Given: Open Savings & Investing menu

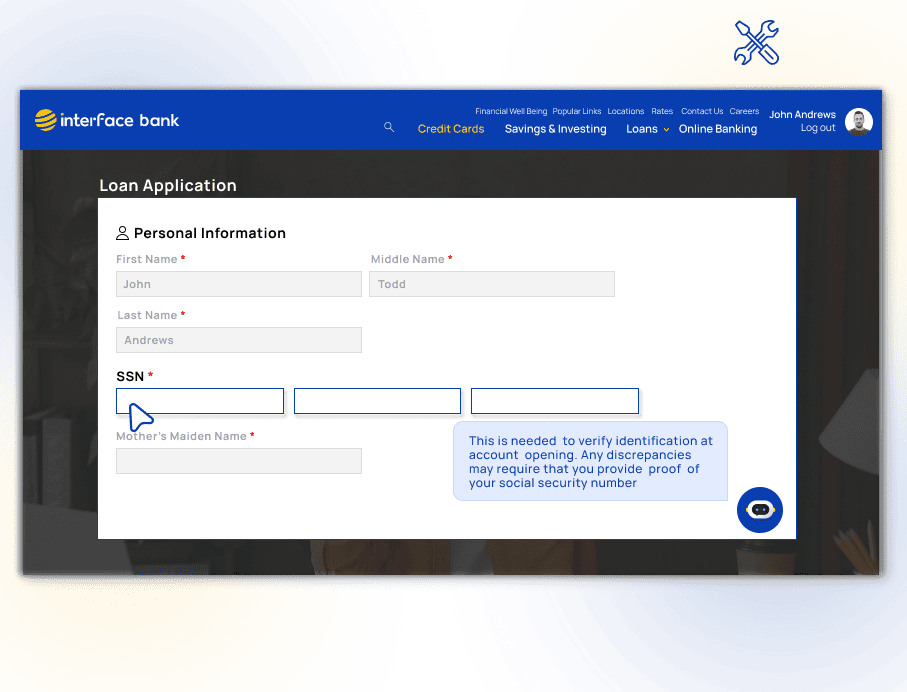Looking at the screenshot, I should 555,129.
